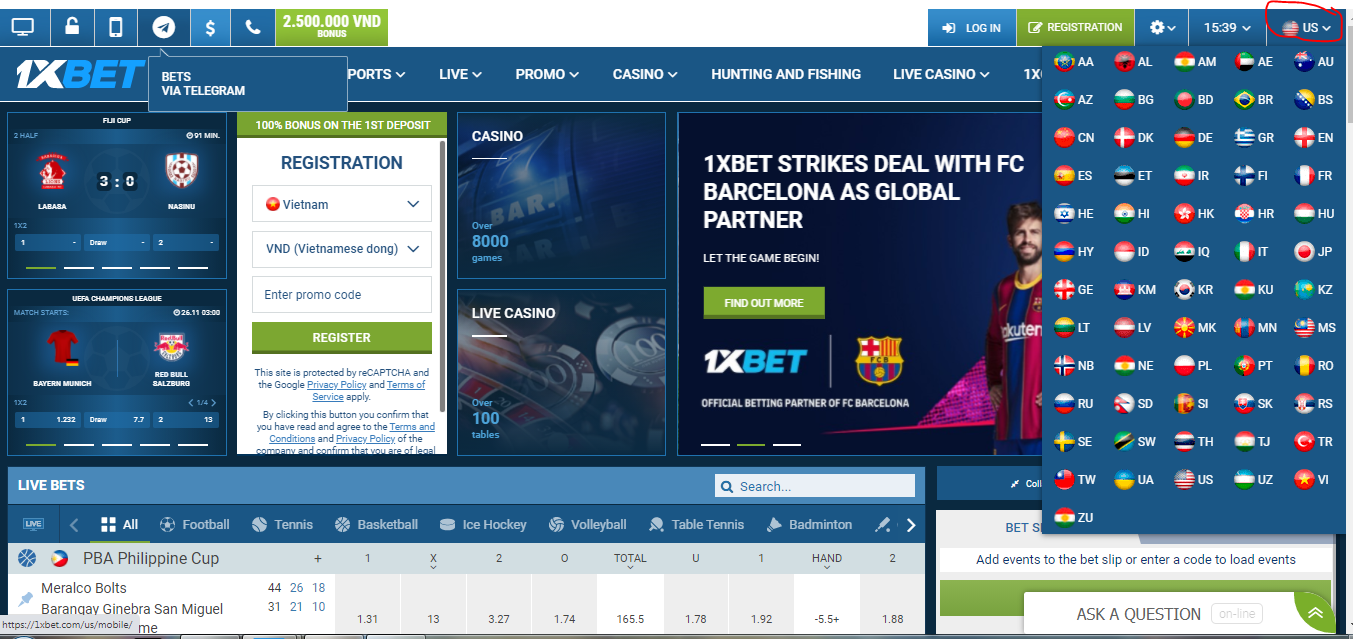Choose the KR Korea flag language
Viewport: 1353px width, 639px height.
pos(1193,289)
